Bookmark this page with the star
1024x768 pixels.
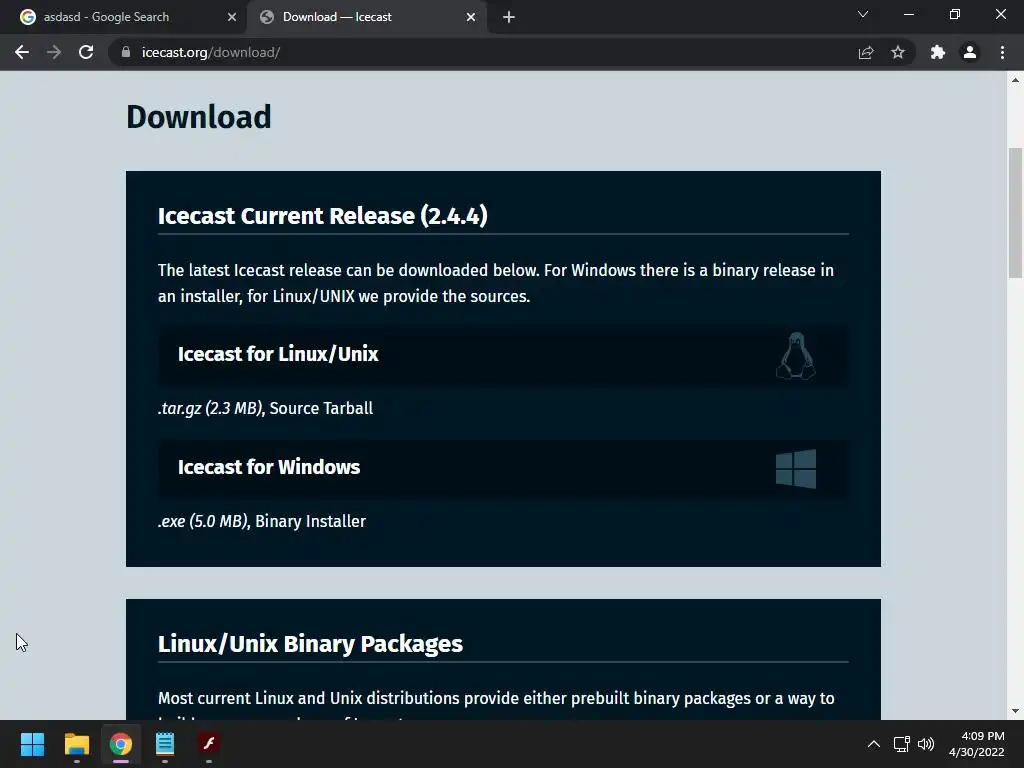point(898,52)
